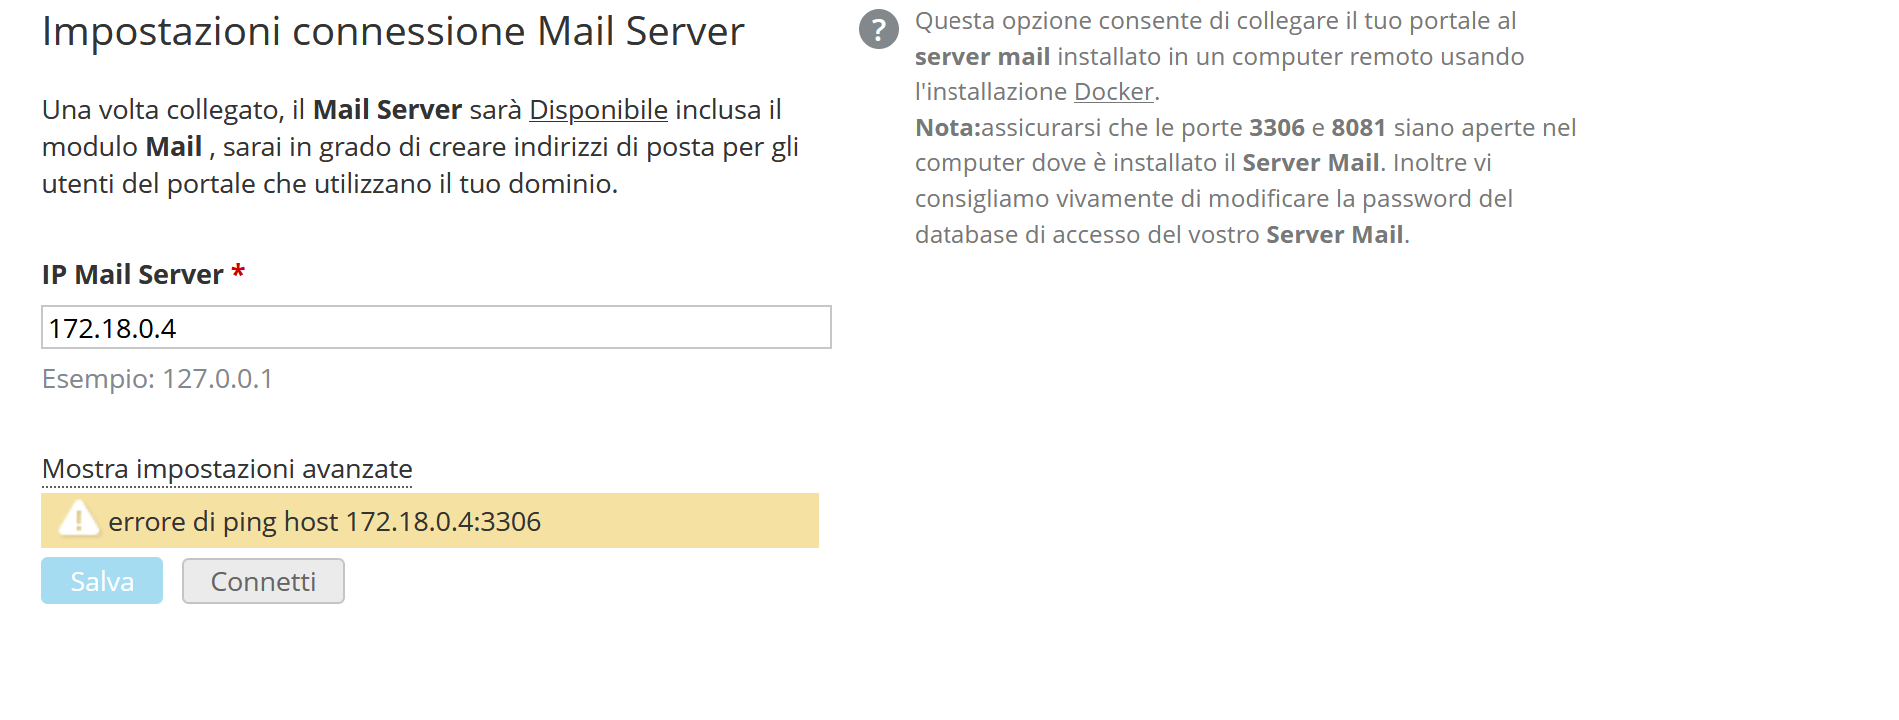Select the IP Mail Server input field
This screenshot has height=720, width=1899.
tap(435, 327)
